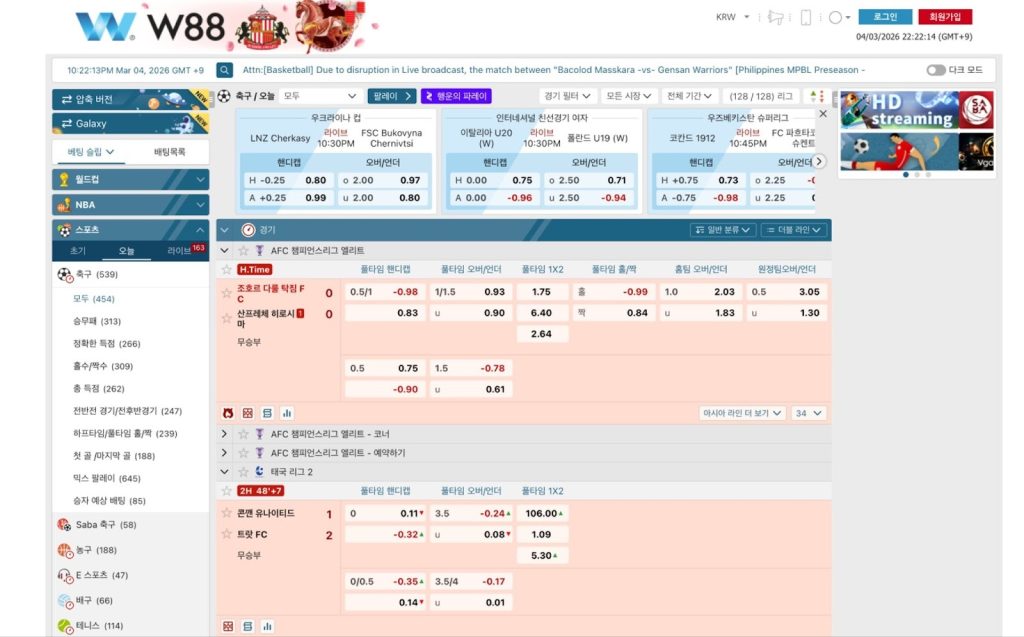Open the HD streaming banner
This screenshot has width=1024, height=637.
(x=917, y=110)
